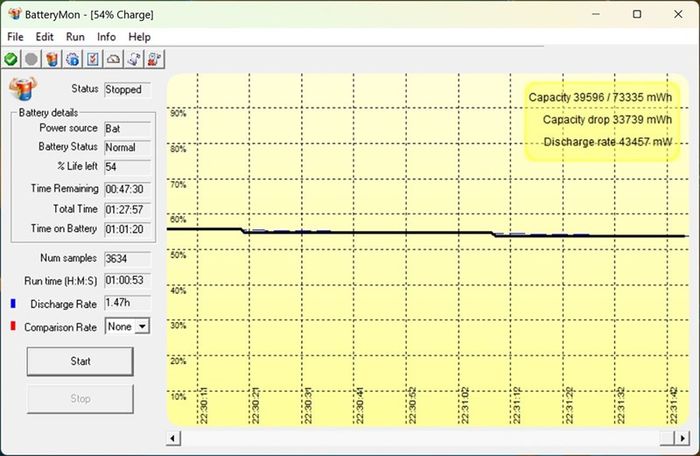Screen dimensions: 700x456
Task: Click the 22:31:02 time label on graph
Action: [464, 406]
